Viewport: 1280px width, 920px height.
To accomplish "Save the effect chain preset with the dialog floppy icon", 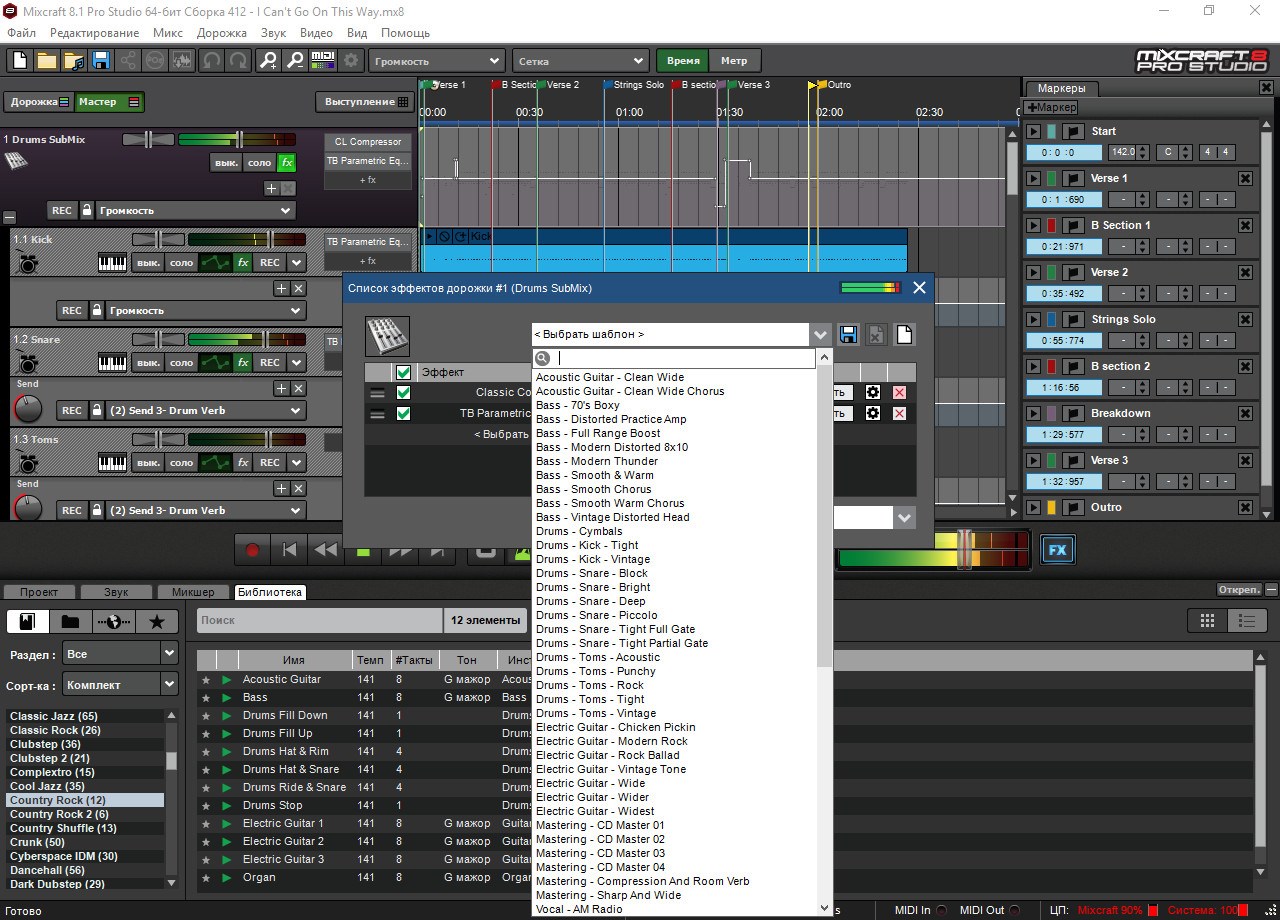I will click(848, 334).
